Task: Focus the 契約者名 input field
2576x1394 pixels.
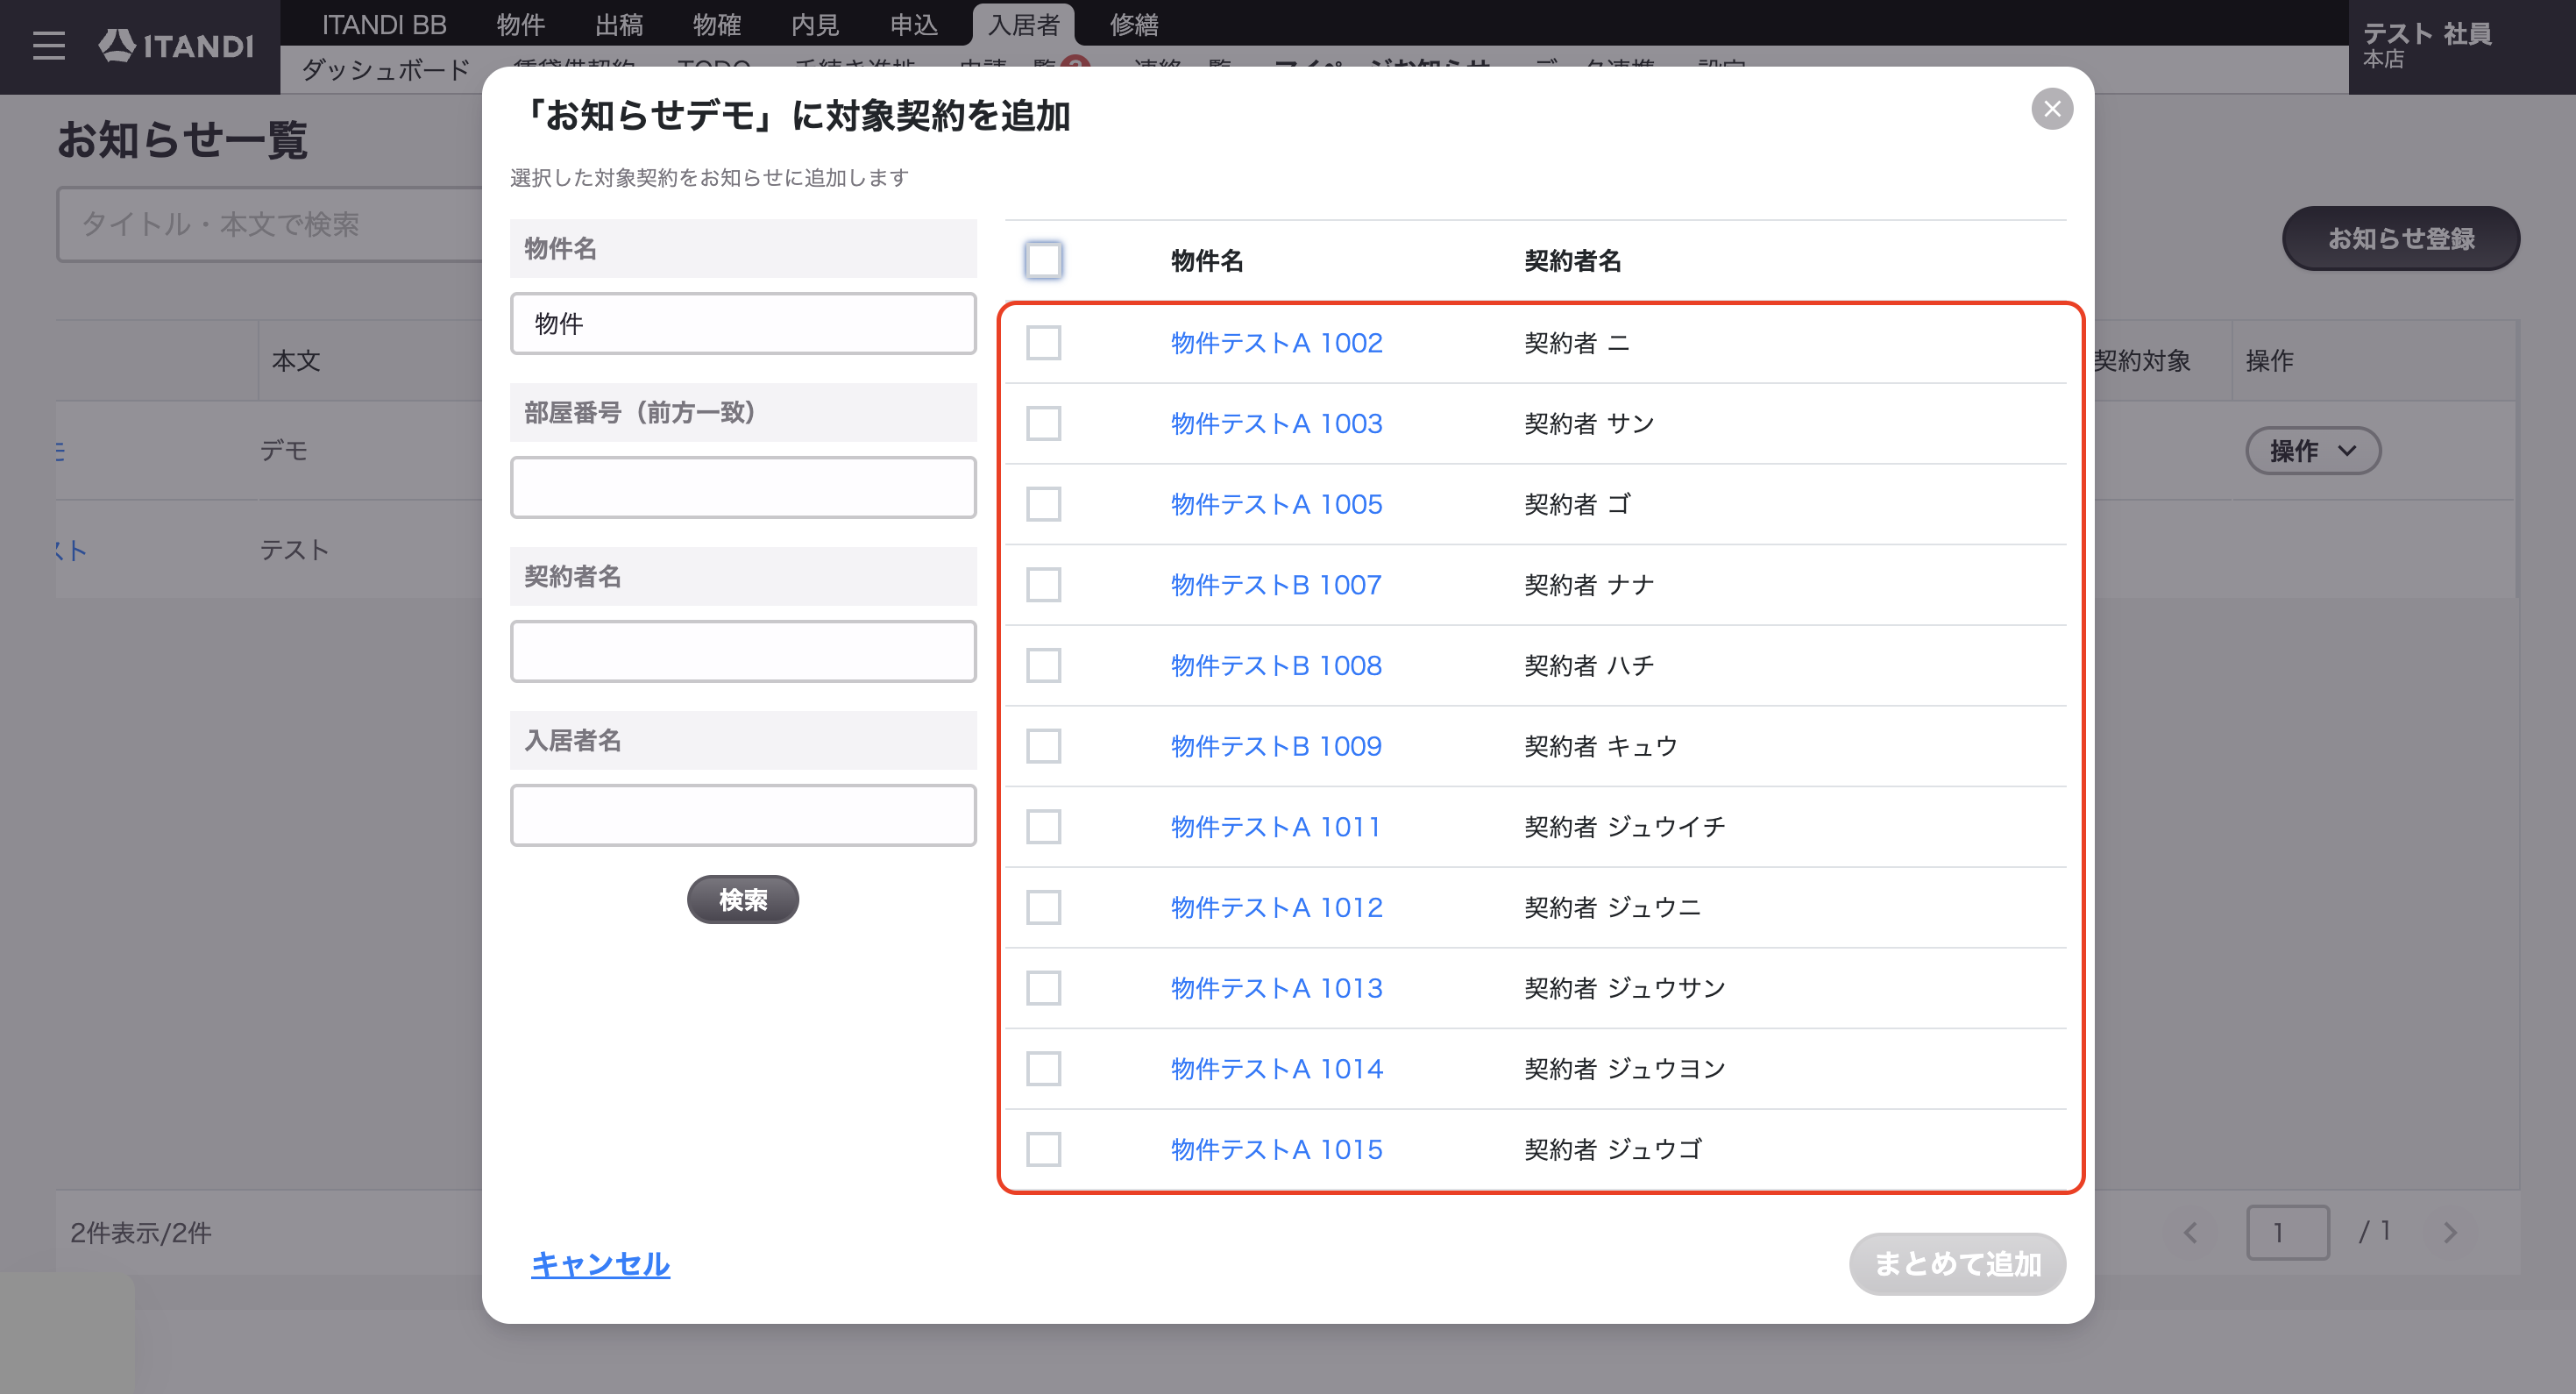Action: [x=742, y=652]
